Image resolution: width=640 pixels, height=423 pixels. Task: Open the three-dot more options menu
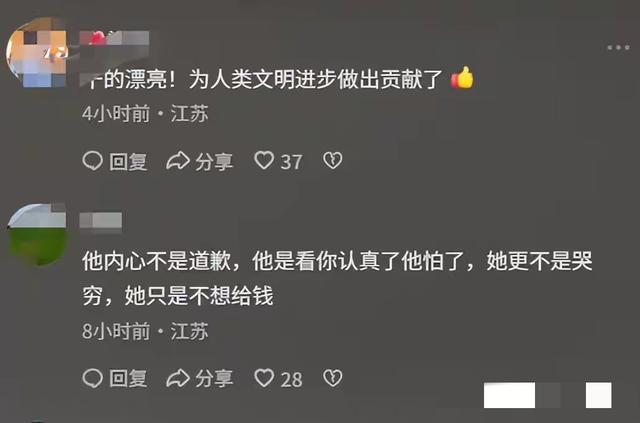[618, 48]
